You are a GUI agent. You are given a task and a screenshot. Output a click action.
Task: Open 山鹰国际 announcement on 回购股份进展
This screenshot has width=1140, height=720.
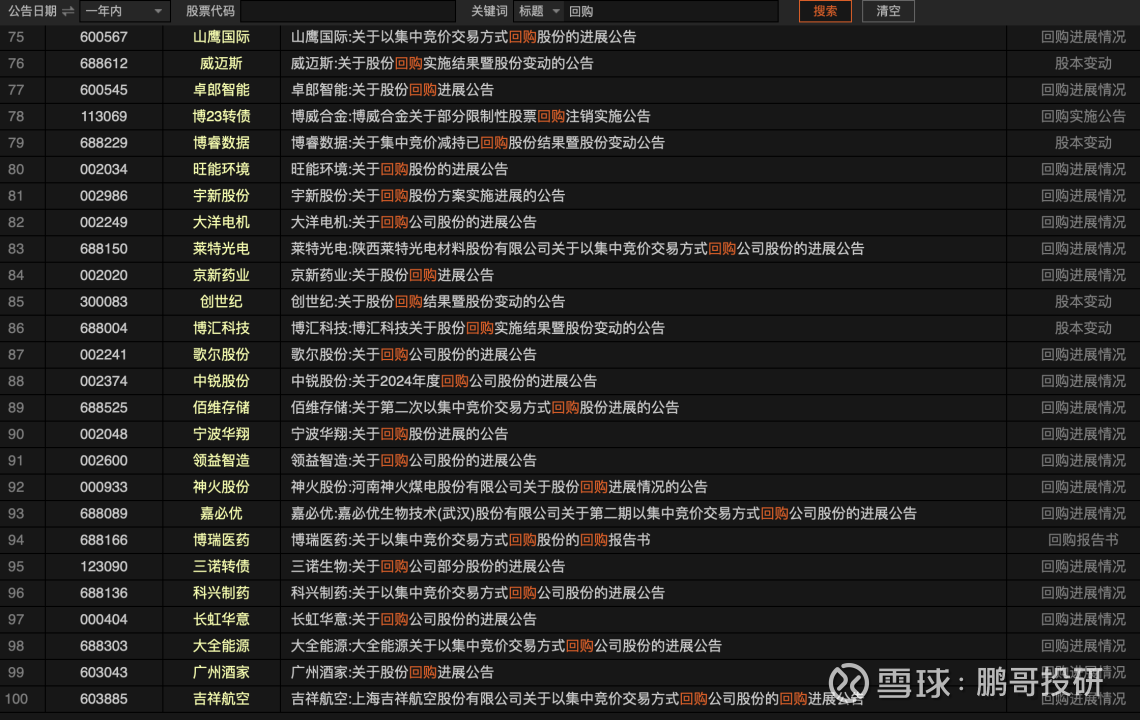pos(463,37)
